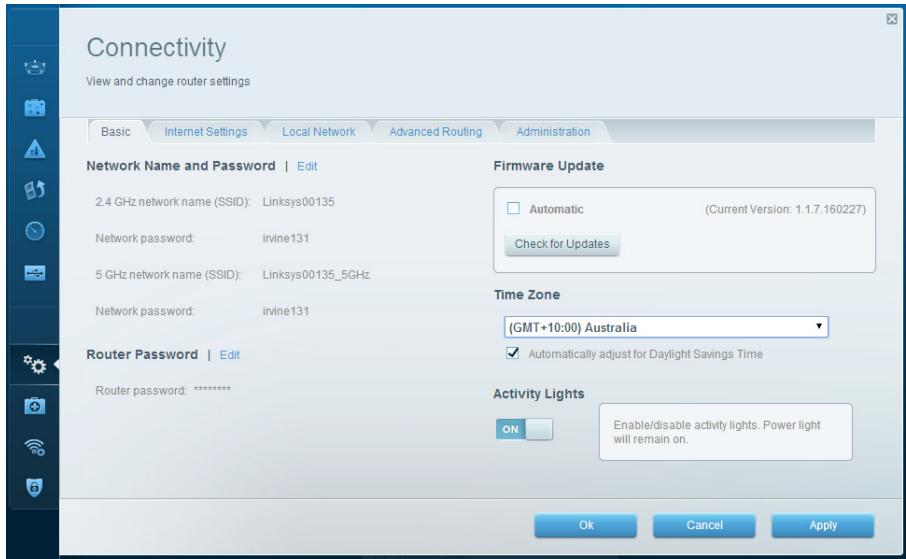Open External Storage USB icon

pyautogui.click(x=35, y=272)
